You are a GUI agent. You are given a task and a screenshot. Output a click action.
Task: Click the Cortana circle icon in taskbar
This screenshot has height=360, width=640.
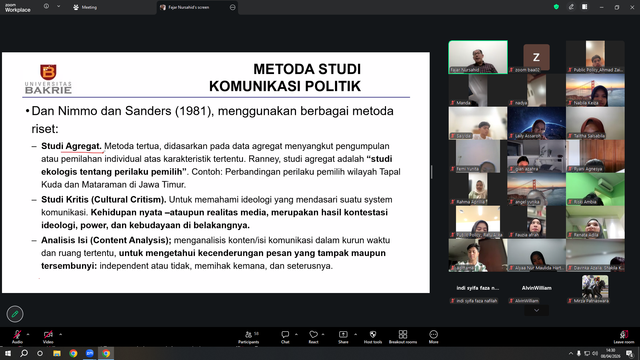[x=40, y=353]
